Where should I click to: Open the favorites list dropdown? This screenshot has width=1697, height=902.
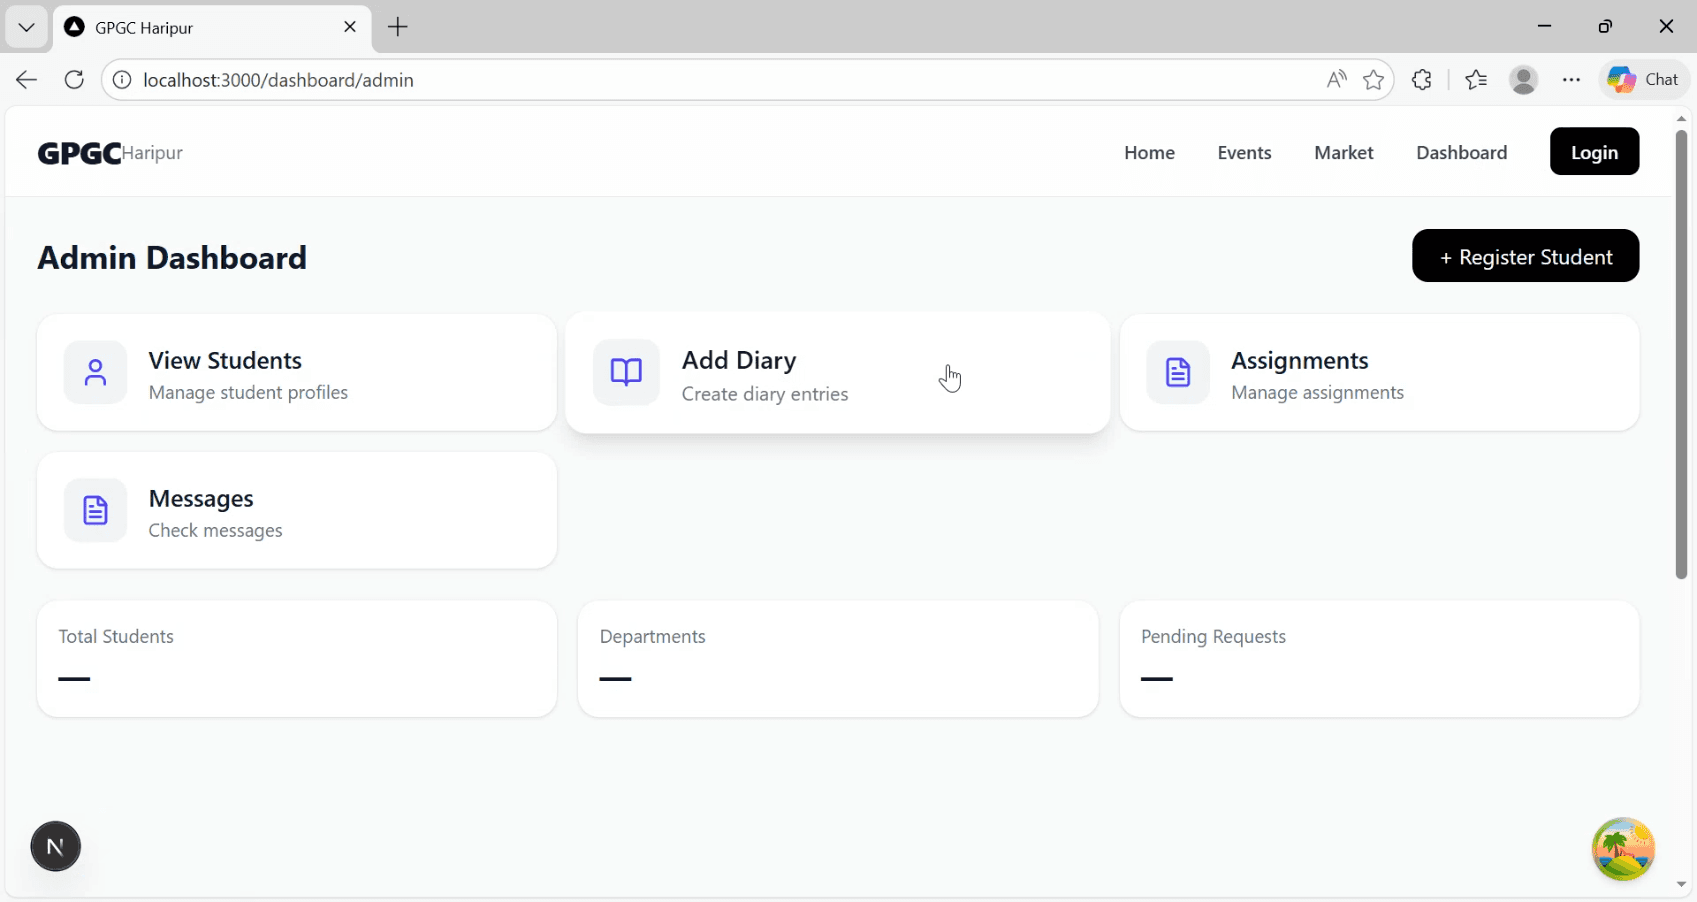[1476, 79]
